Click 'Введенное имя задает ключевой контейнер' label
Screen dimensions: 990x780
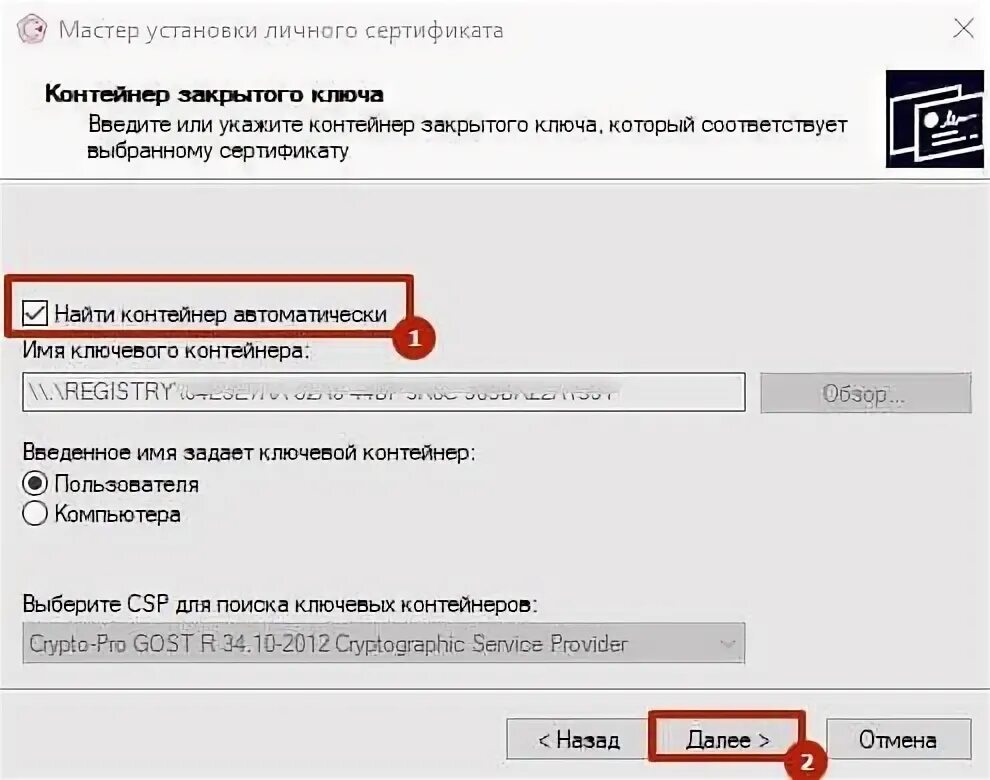coord(249,452)
